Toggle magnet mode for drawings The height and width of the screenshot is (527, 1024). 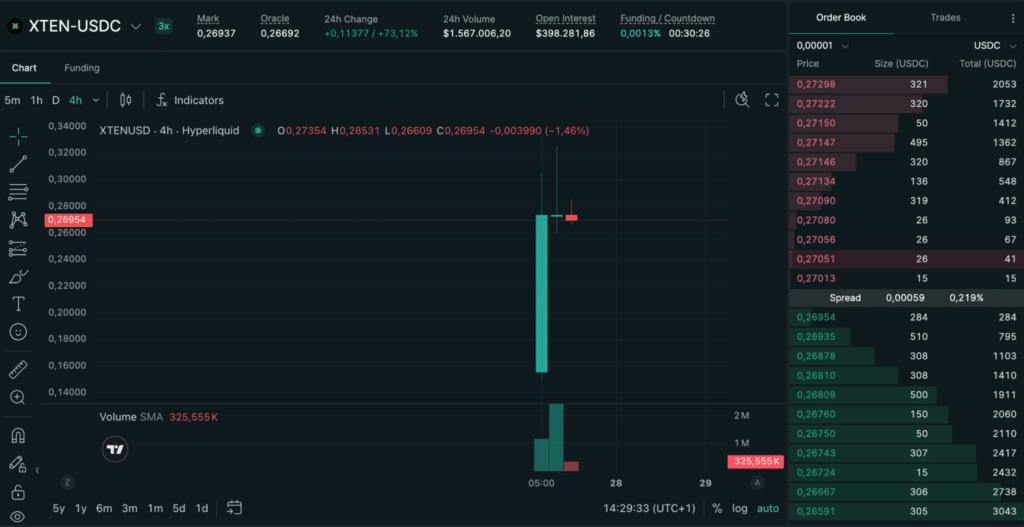[18, 436]
